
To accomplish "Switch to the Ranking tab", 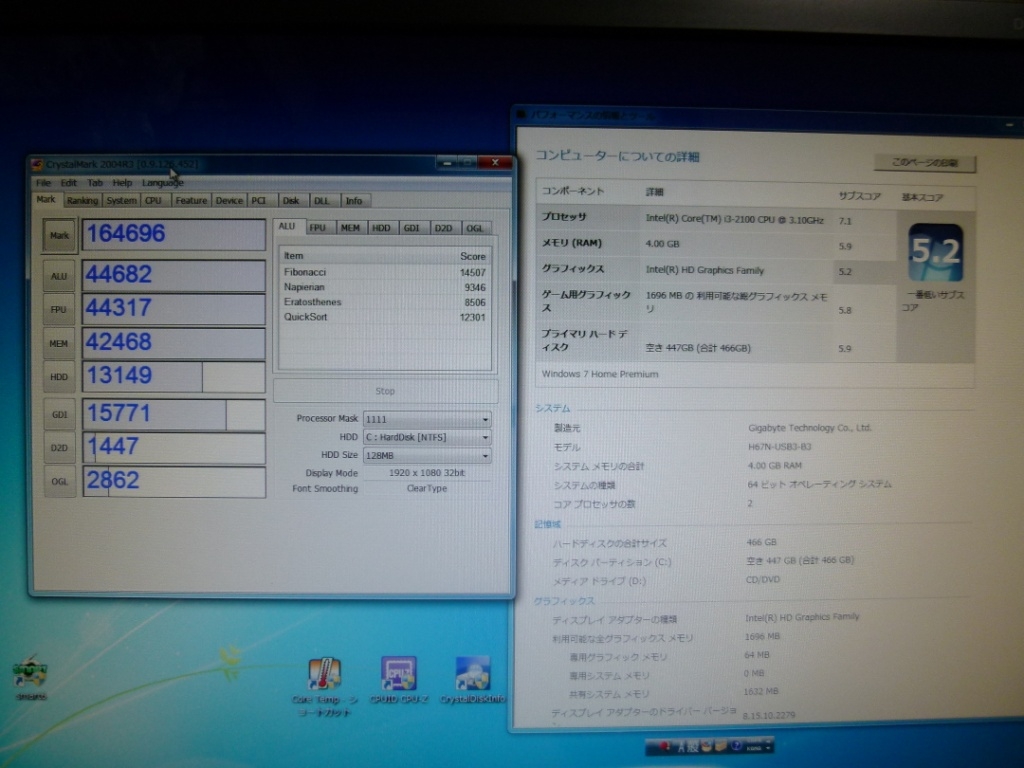I will pyautogui.click(x=82, y=201).
